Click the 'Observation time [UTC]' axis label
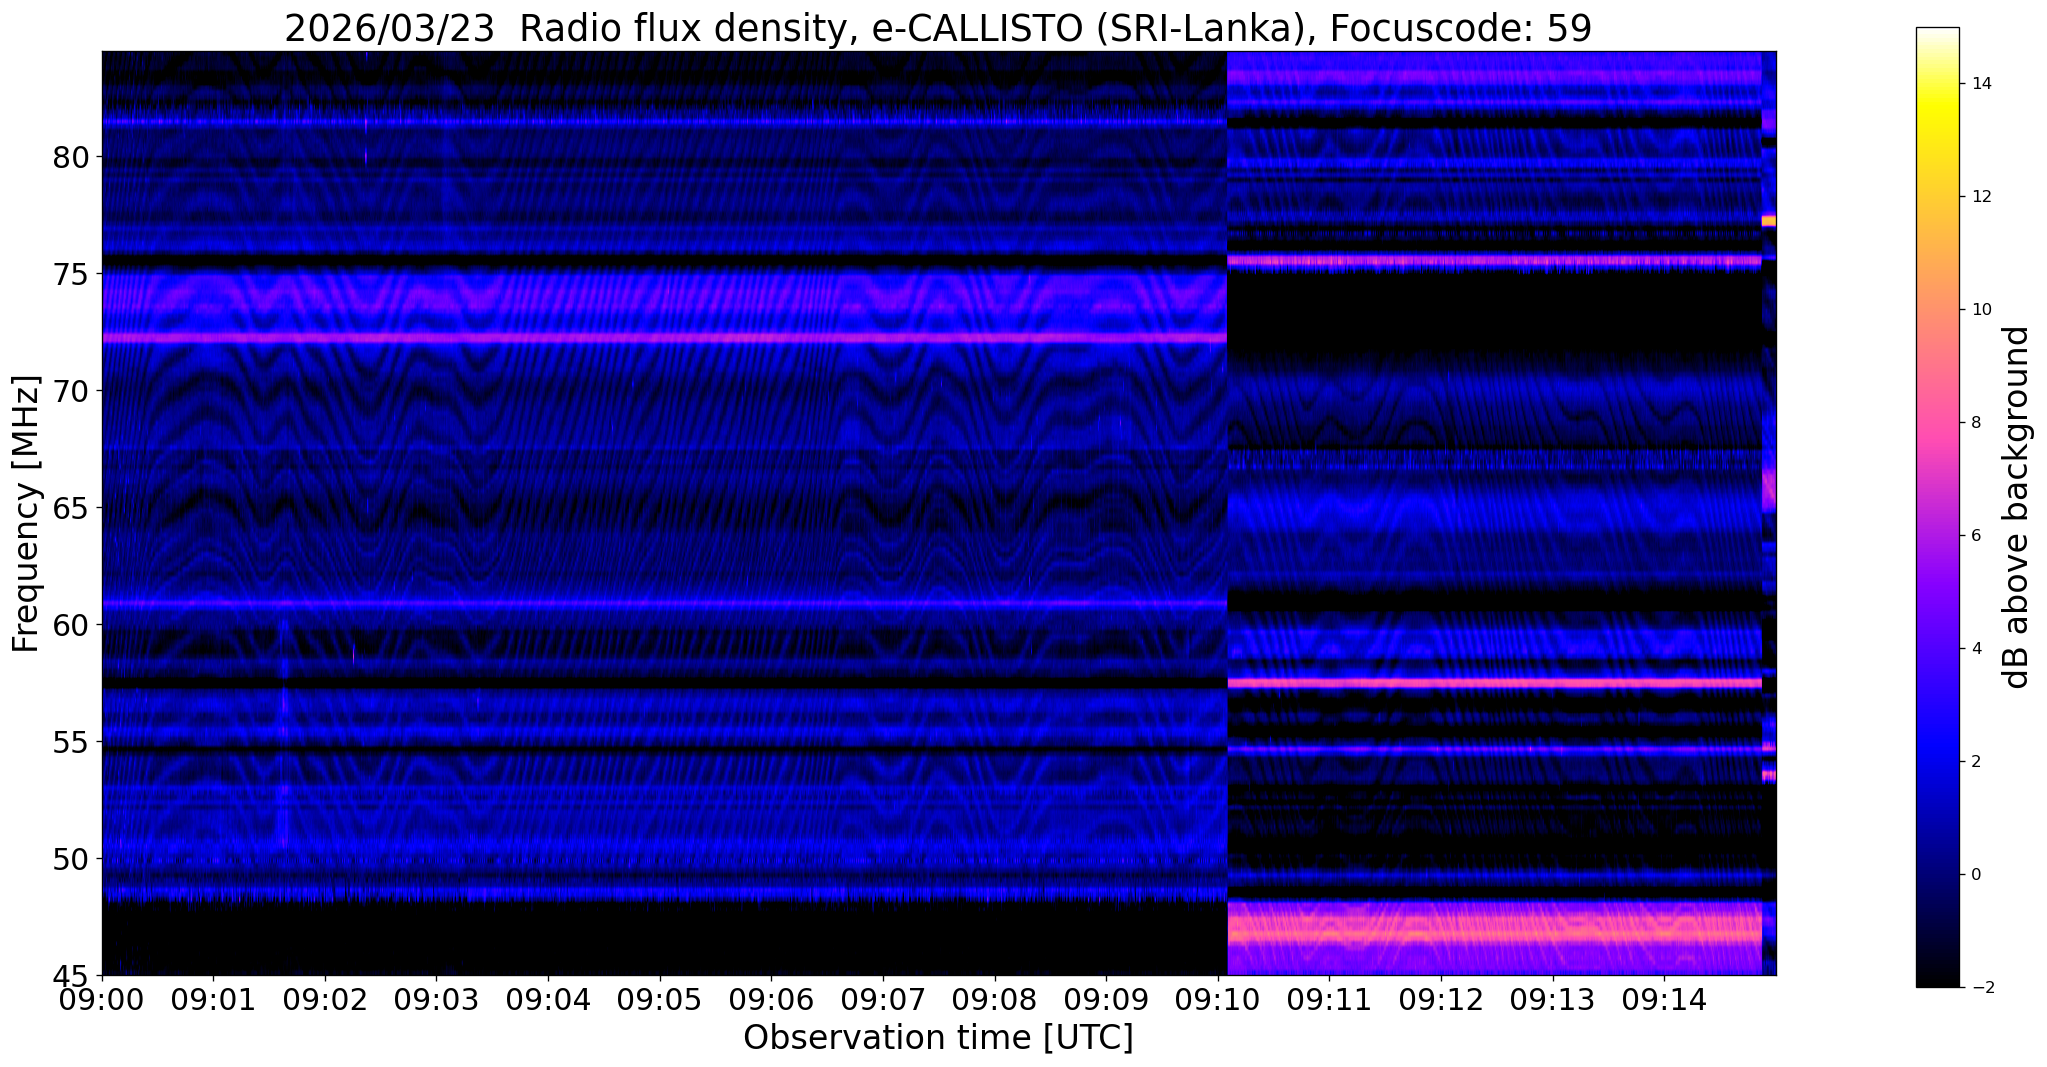 pos(938,1038)
